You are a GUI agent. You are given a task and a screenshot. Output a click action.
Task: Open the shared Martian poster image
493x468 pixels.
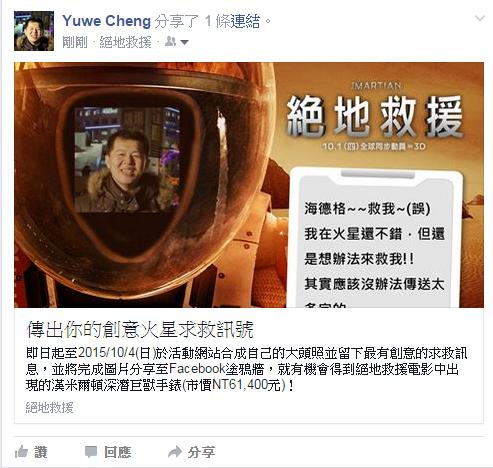coord(249,185)
